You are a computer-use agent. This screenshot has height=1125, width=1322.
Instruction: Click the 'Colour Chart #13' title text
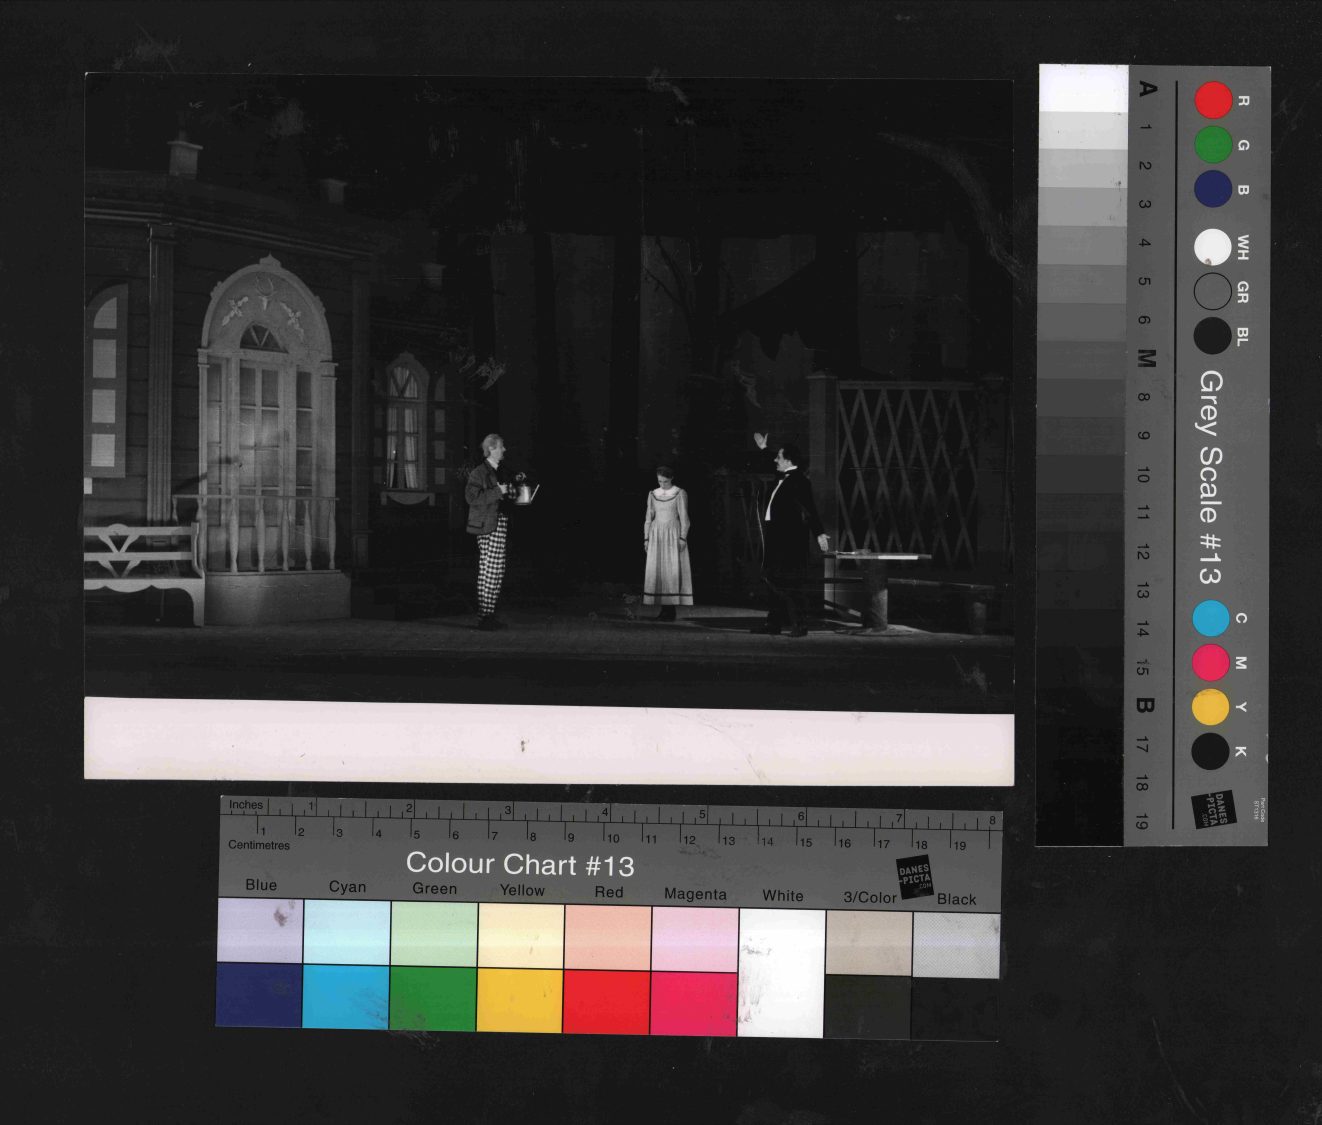pyautogui.click(x=520, y=864)
